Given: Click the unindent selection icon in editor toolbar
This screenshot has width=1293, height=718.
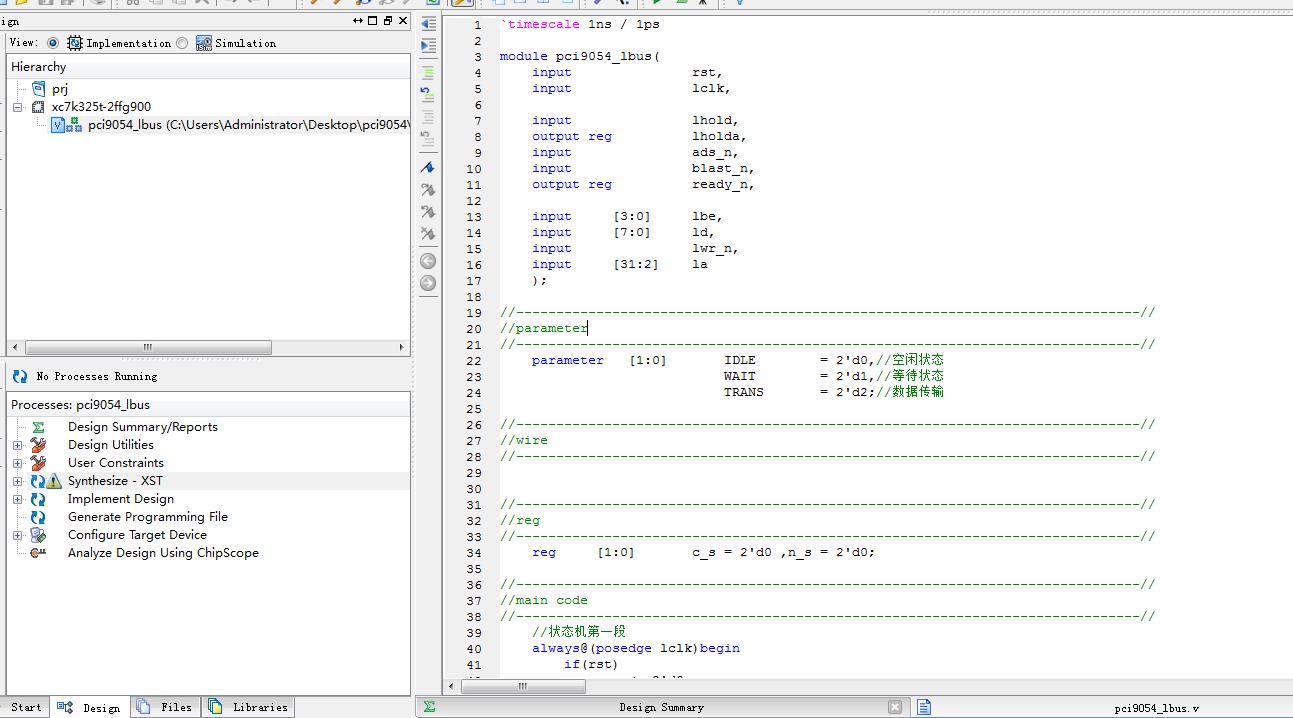Looking at the screenshot, I should [428, 23].
